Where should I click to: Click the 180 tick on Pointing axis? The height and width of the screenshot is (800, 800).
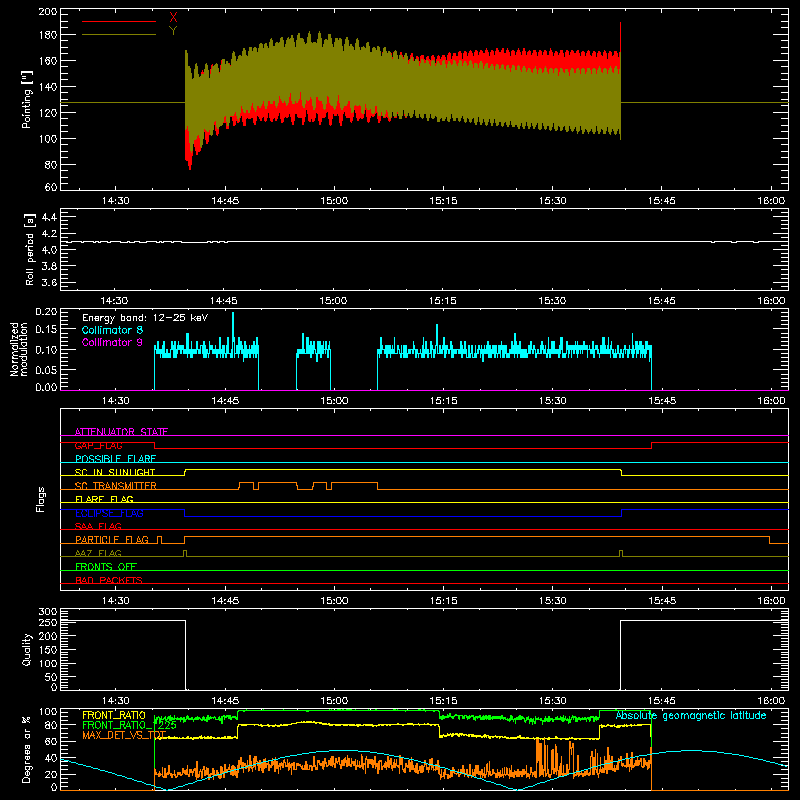pos(47,35)
